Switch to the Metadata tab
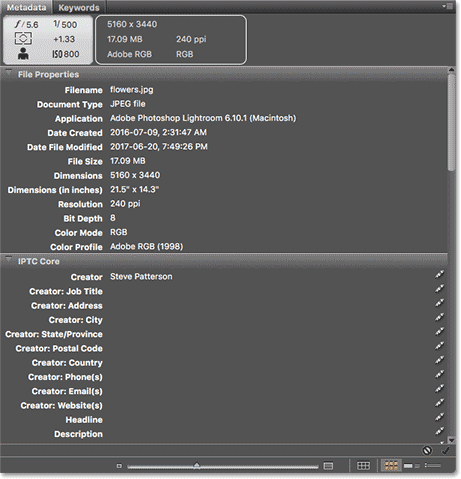This screenshot has height=479, width=461. click(26, 7)
